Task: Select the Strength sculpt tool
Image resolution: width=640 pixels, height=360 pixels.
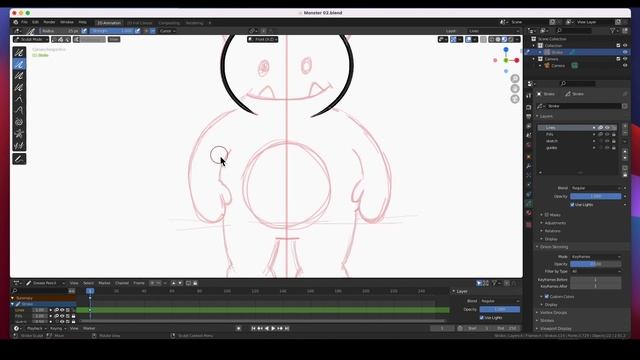Action: pyautogui.click(x=19, y=76)
